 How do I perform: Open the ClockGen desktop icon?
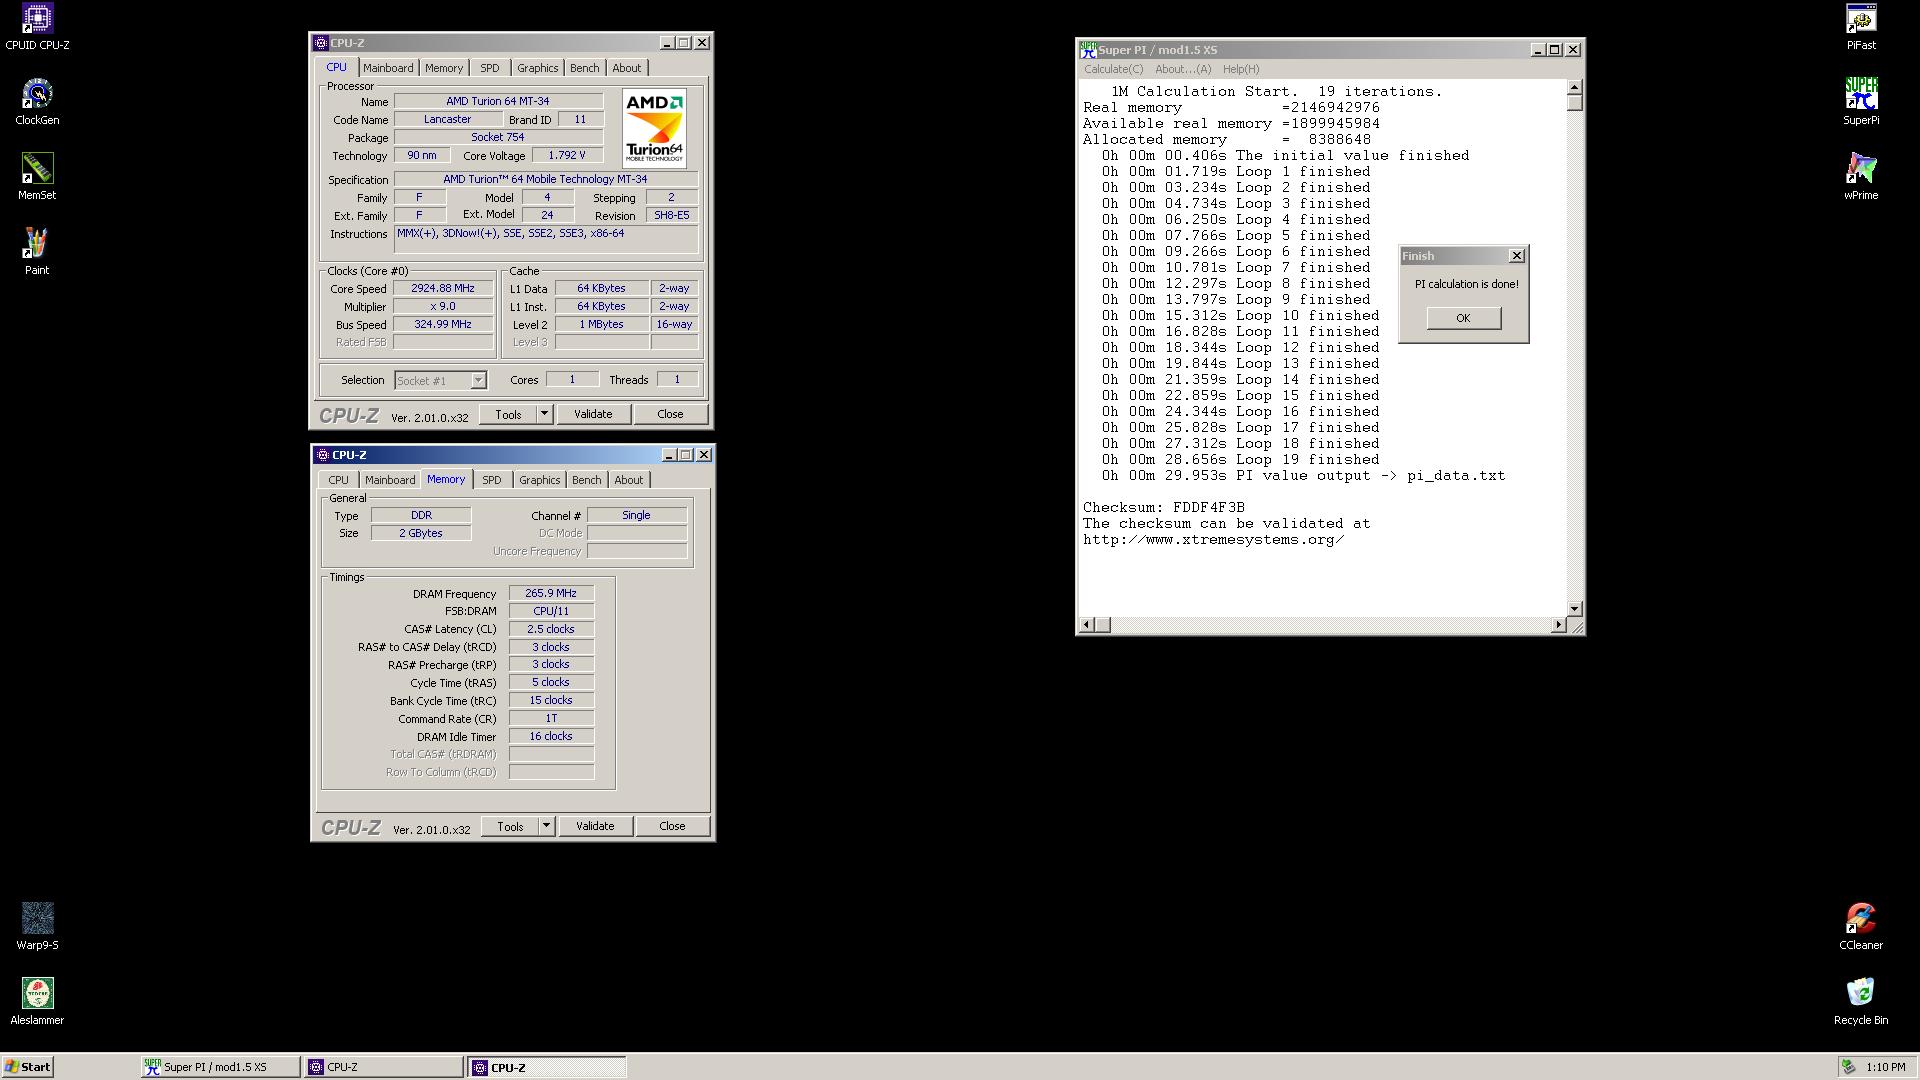[37, 102]
